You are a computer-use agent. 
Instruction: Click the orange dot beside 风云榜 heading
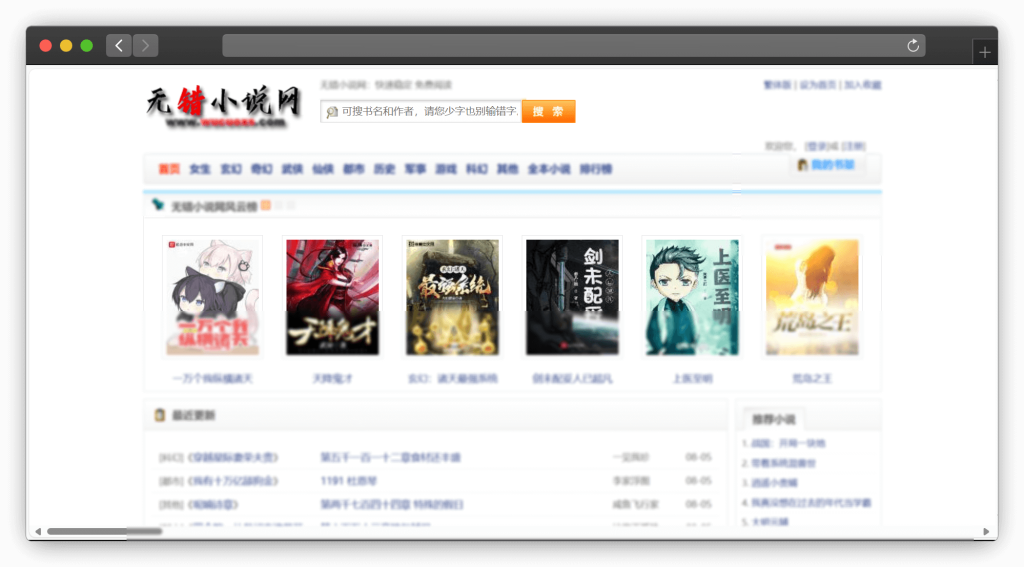click(266, 206)
